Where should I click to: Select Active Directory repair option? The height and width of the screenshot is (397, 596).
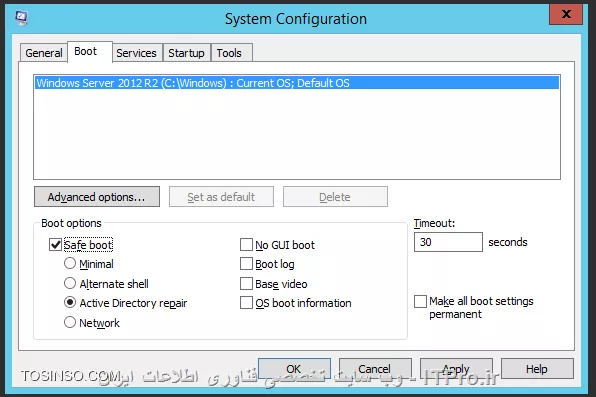coord(70,302)
